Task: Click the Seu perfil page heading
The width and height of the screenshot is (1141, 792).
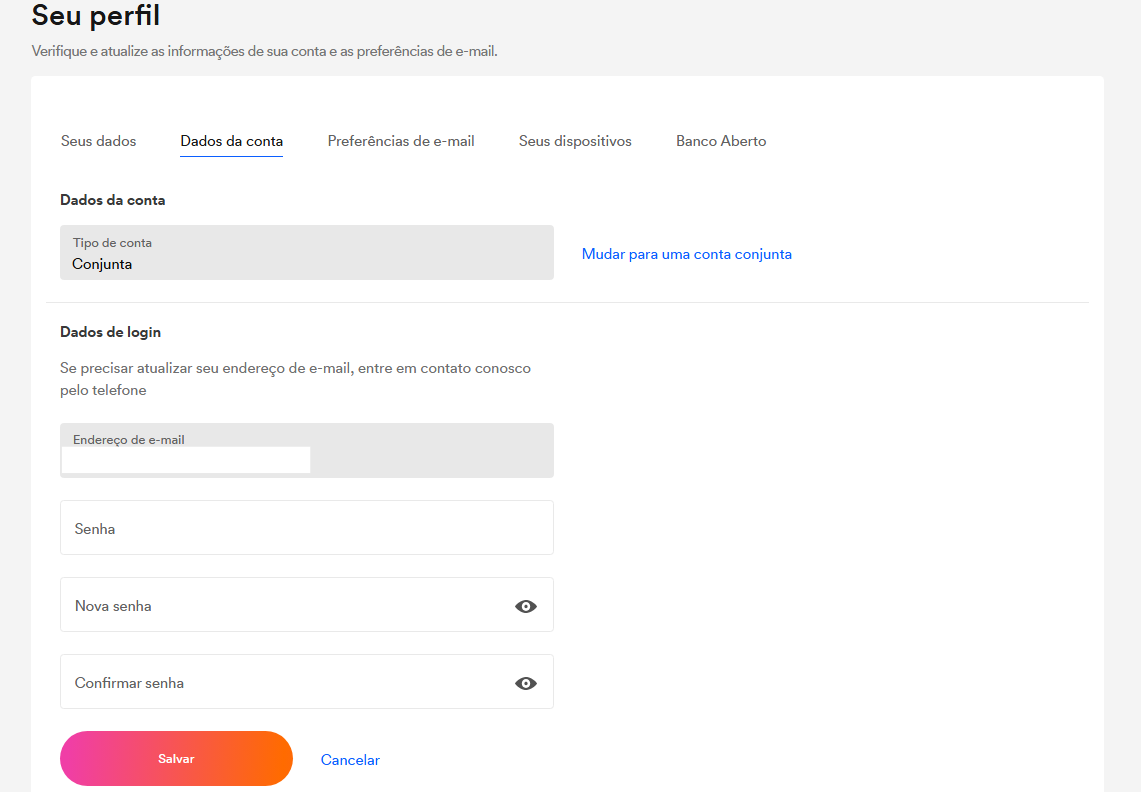Action: 96,16
